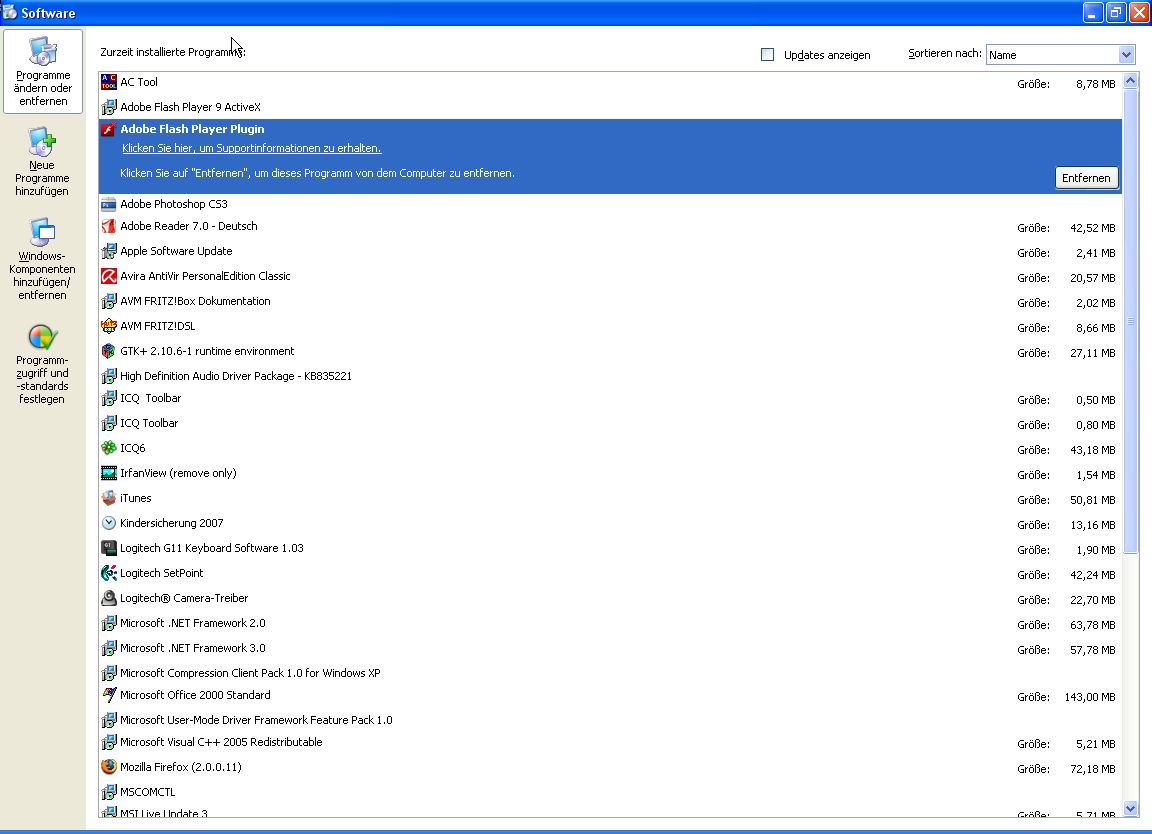Select the Avira AntiVir umbrella icon

(109, 276)
